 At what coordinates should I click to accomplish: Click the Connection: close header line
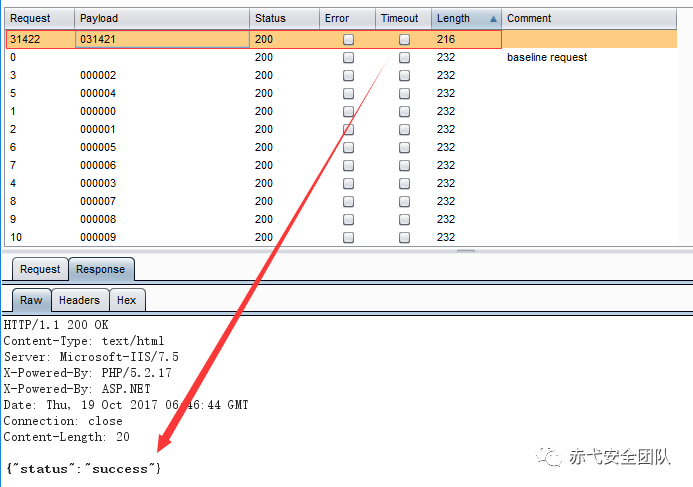(x=63, y=421)
